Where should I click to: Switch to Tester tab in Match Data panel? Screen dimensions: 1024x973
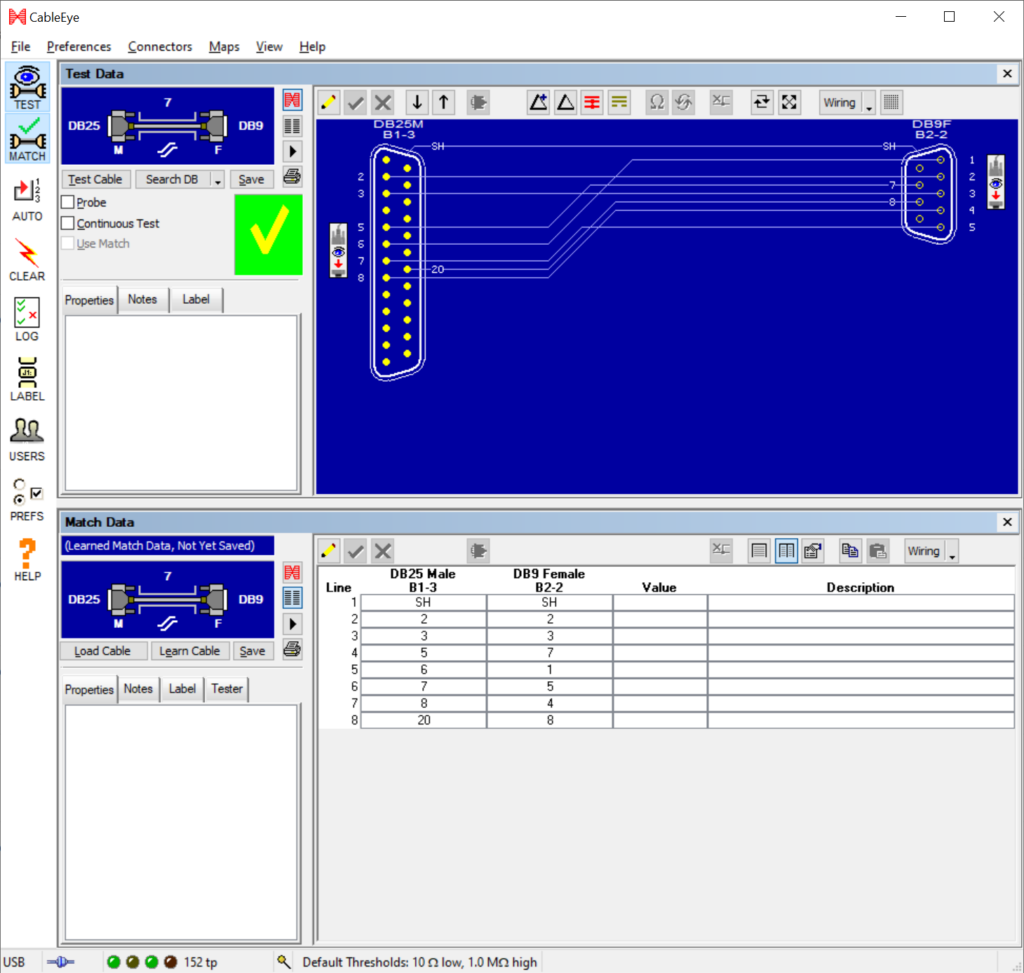pyautogui.click(x=227, y=689)
